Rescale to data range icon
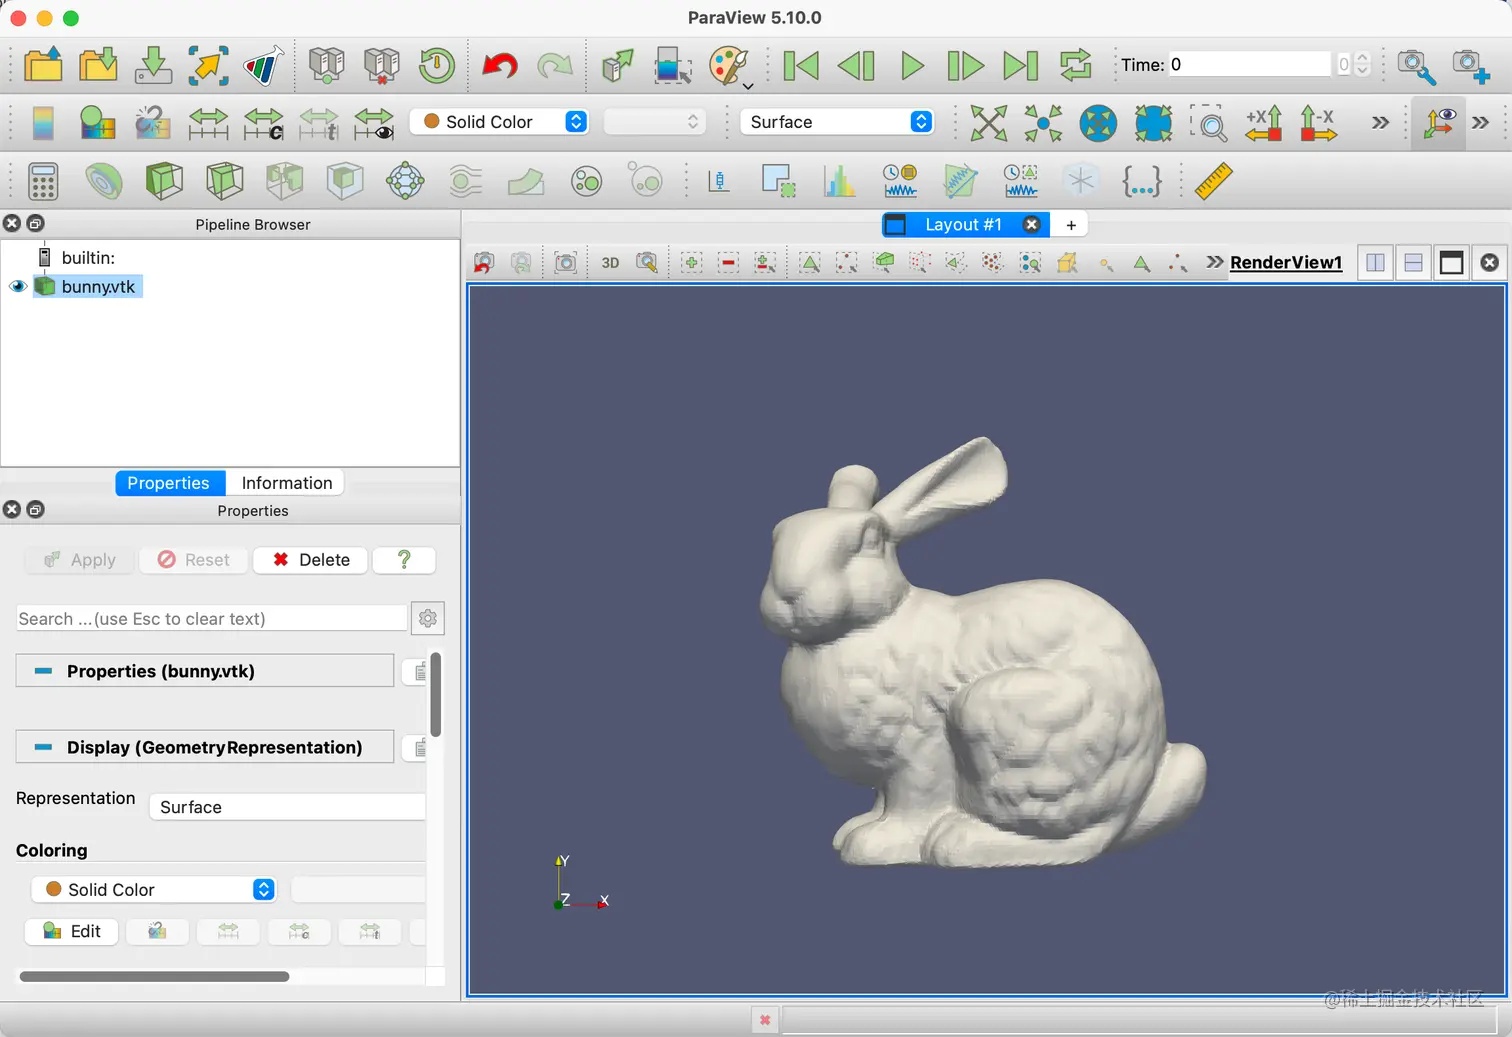This screenshot has width=1512, height=1037. [208, 123]
